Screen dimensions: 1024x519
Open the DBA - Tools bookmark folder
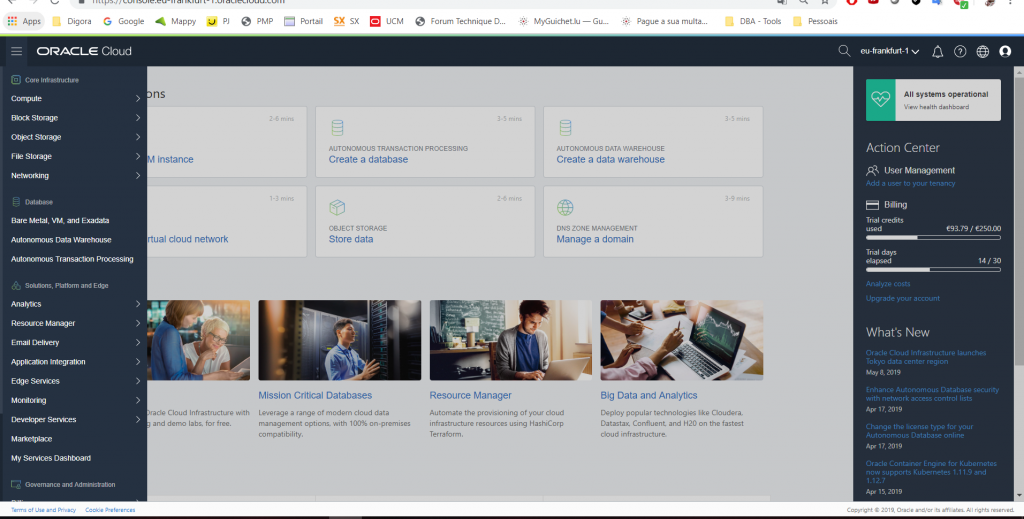click(x=753, y=21)
